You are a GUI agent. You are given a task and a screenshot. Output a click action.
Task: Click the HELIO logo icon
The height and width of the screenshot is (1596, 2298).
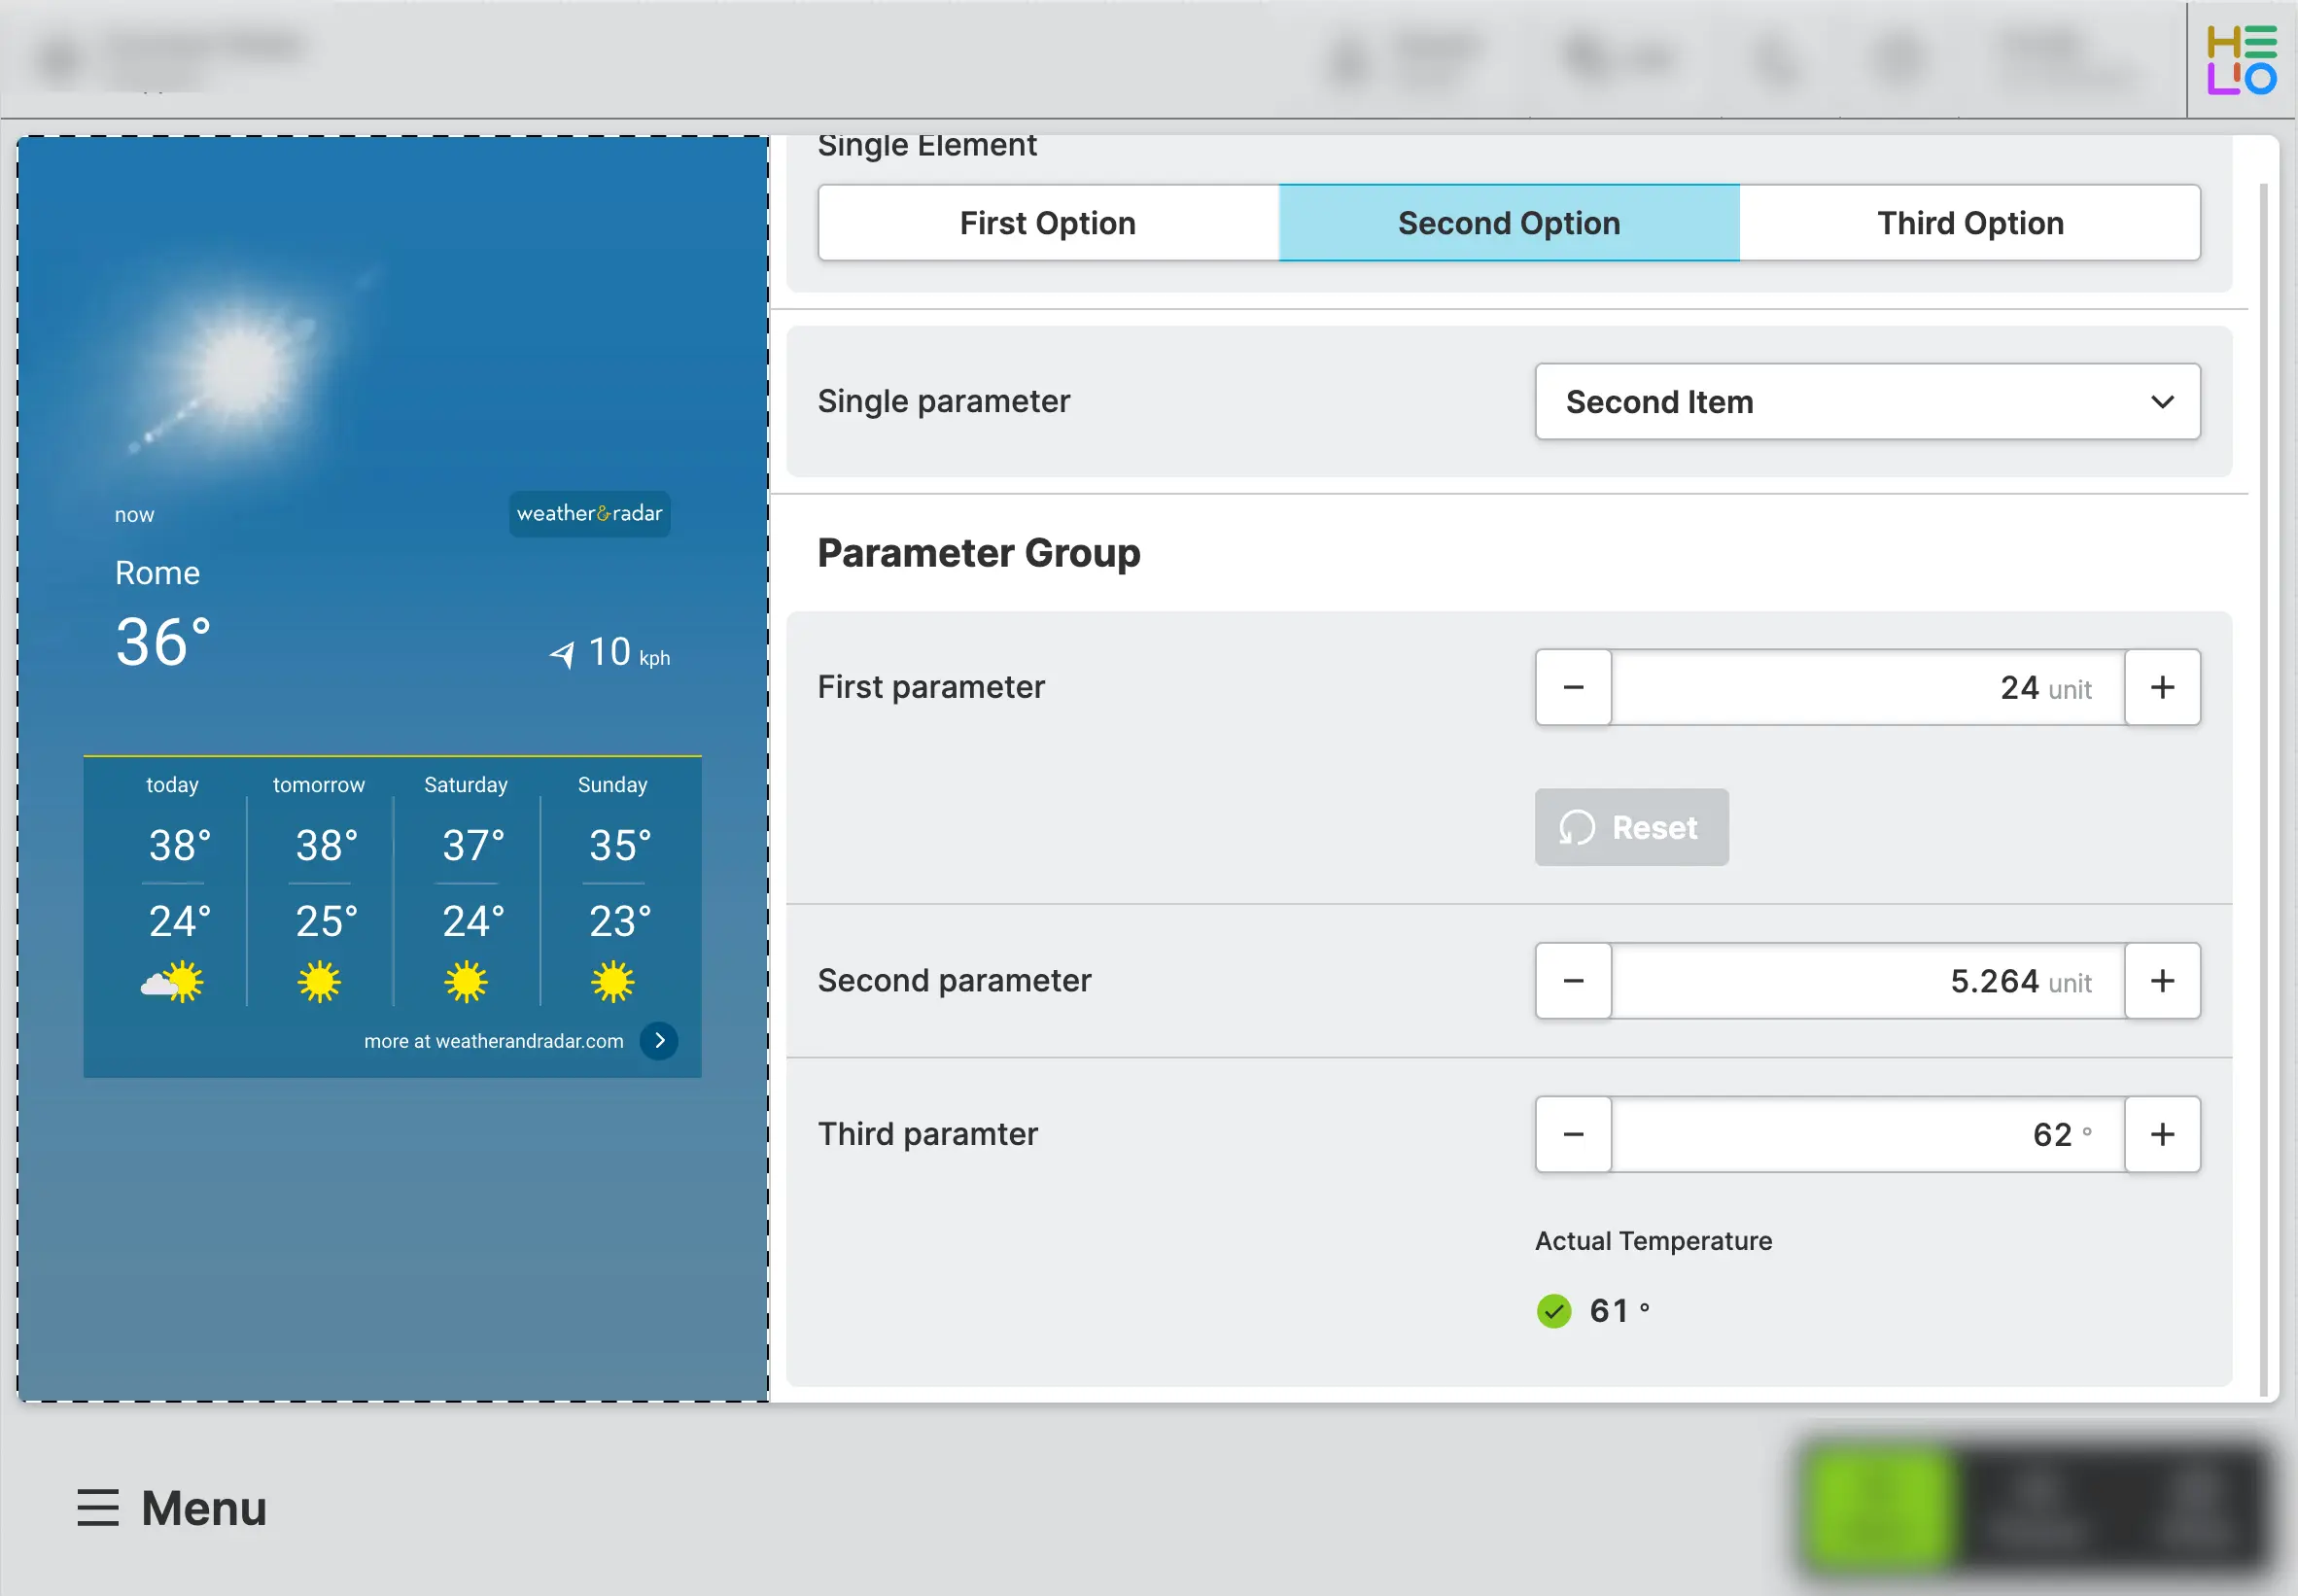click(x=2241, y=60)
